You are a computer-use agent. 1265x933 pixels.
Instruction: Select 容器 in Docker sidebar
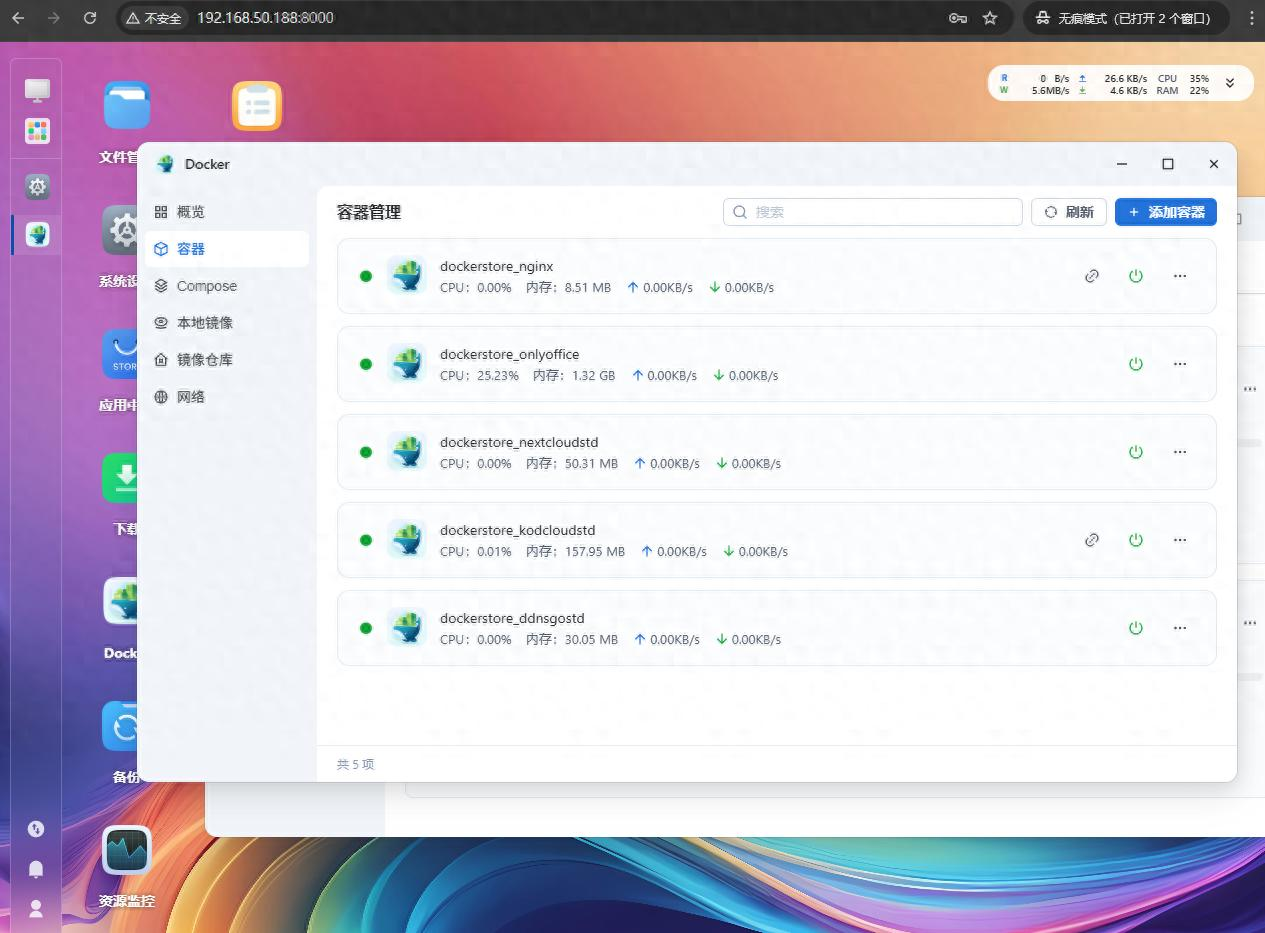(227, 249)
